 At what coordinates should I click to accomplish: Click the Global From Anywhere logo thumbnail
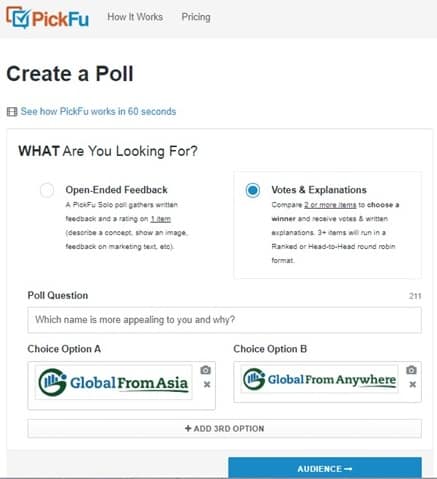point(319,379)
